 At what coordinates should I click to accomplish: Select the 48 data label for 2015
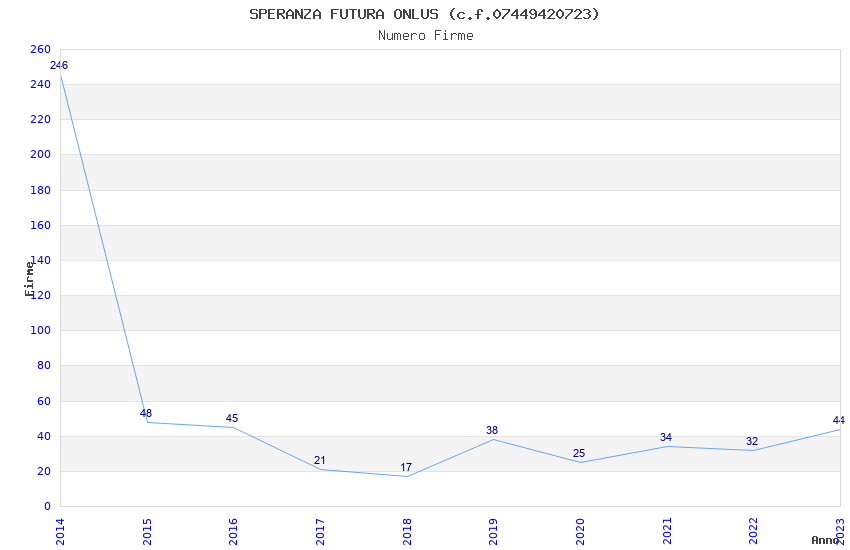146,413
